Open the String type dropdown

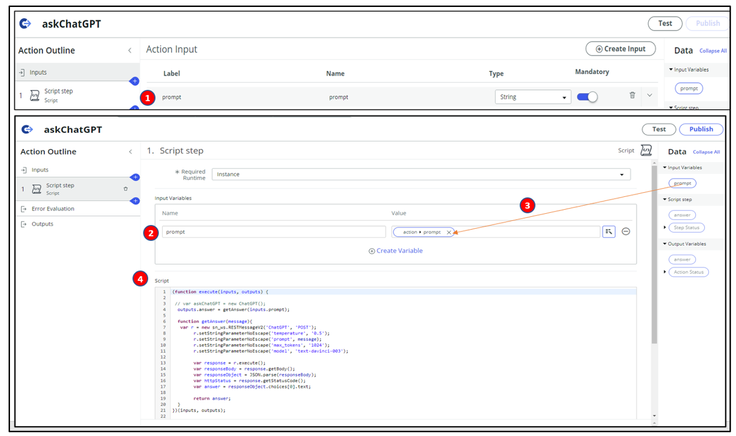533,97
